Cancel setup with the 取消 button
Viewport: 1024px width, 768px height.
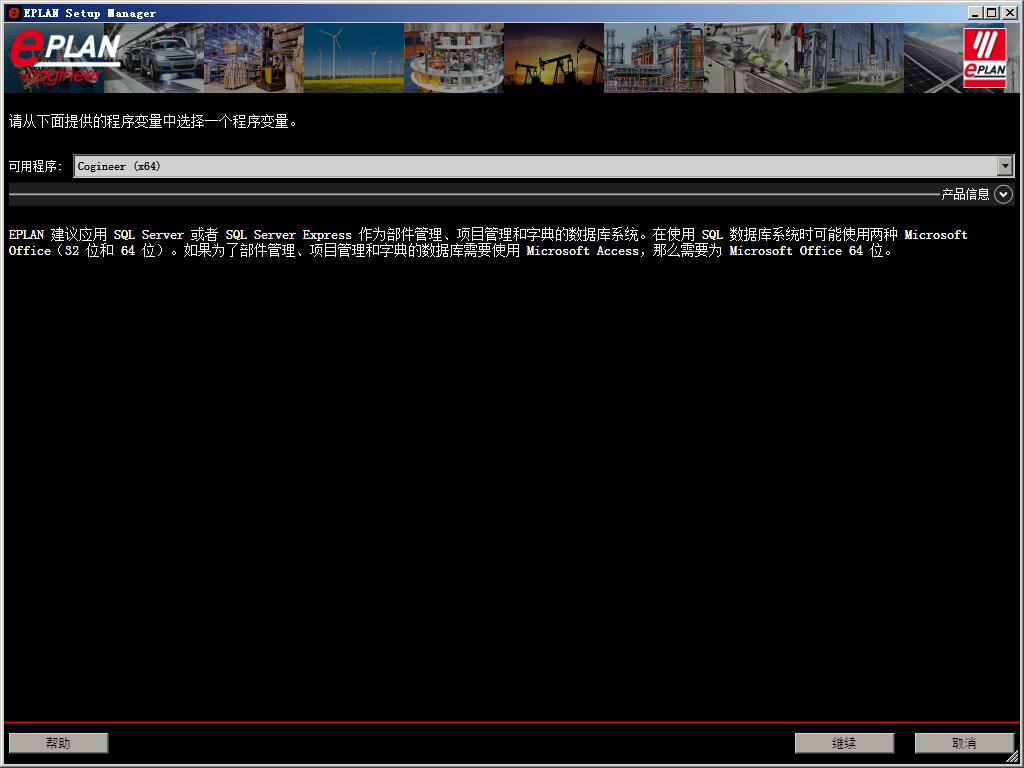[964, 743]
